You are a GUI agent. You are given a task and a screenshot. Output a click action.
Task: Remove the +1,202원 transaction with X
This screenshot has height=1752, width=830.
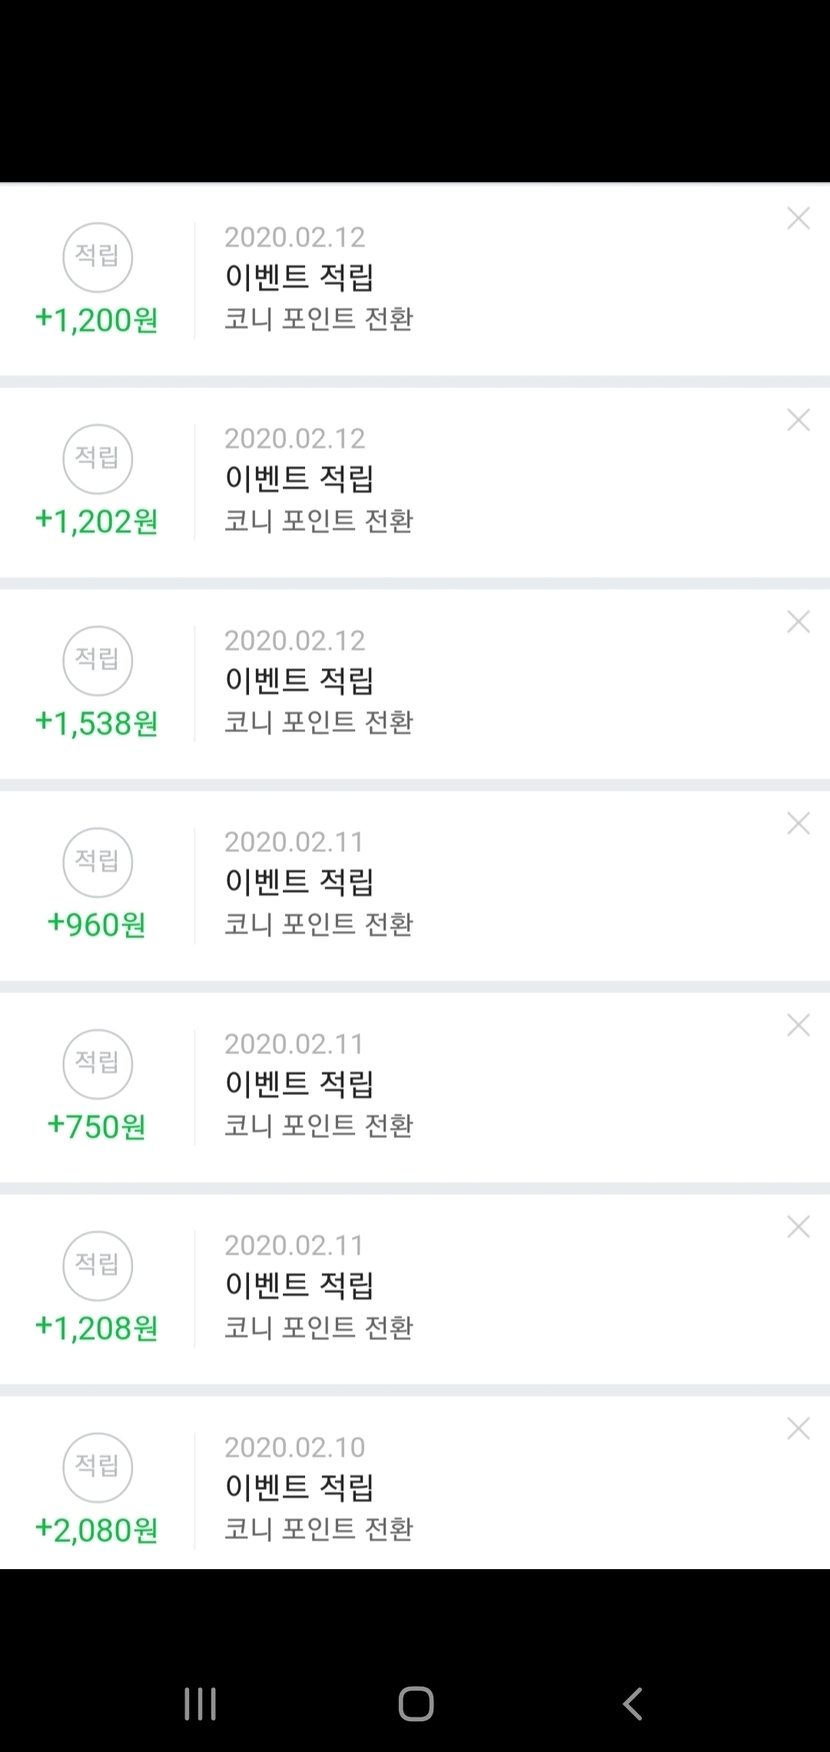click(798, 420)
